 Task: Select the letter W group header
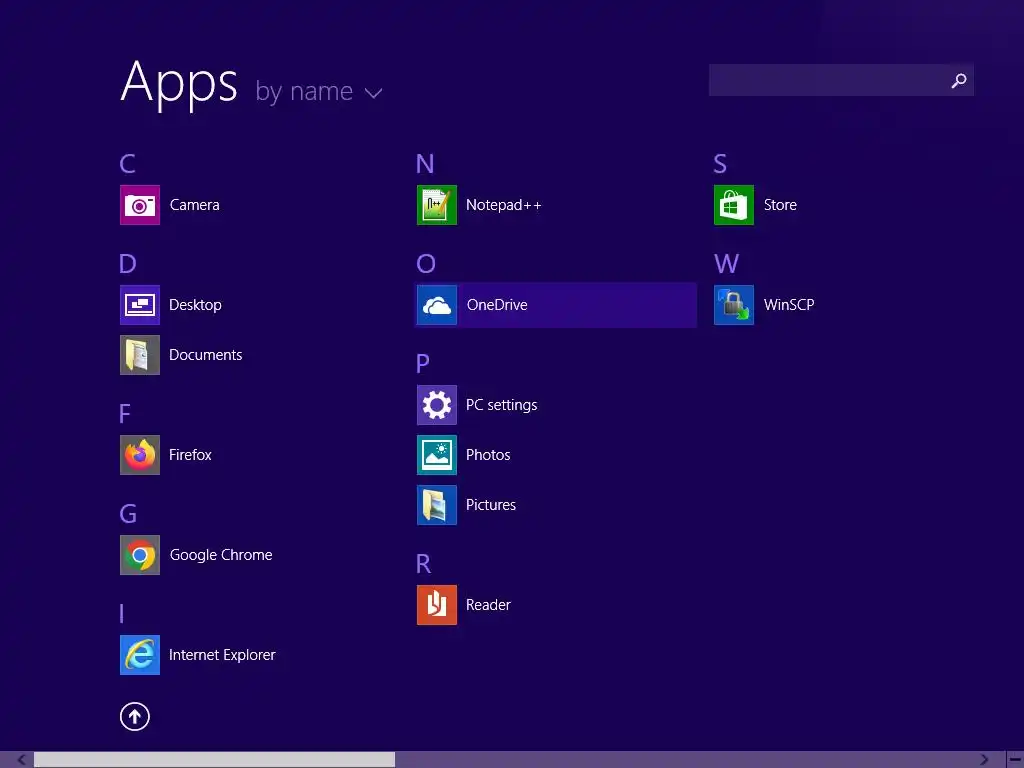[x=726, y=263]
